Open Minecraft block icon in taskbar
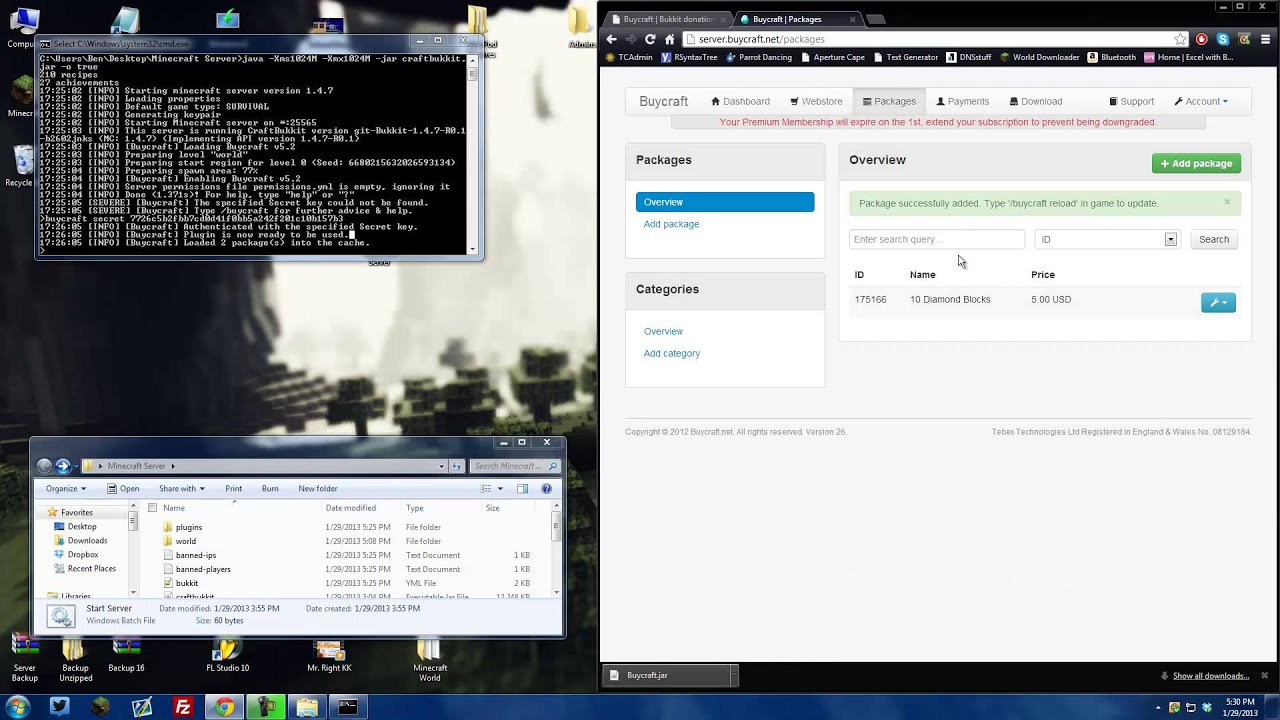This screenshot has width=1280, height=720. point(101,707)
